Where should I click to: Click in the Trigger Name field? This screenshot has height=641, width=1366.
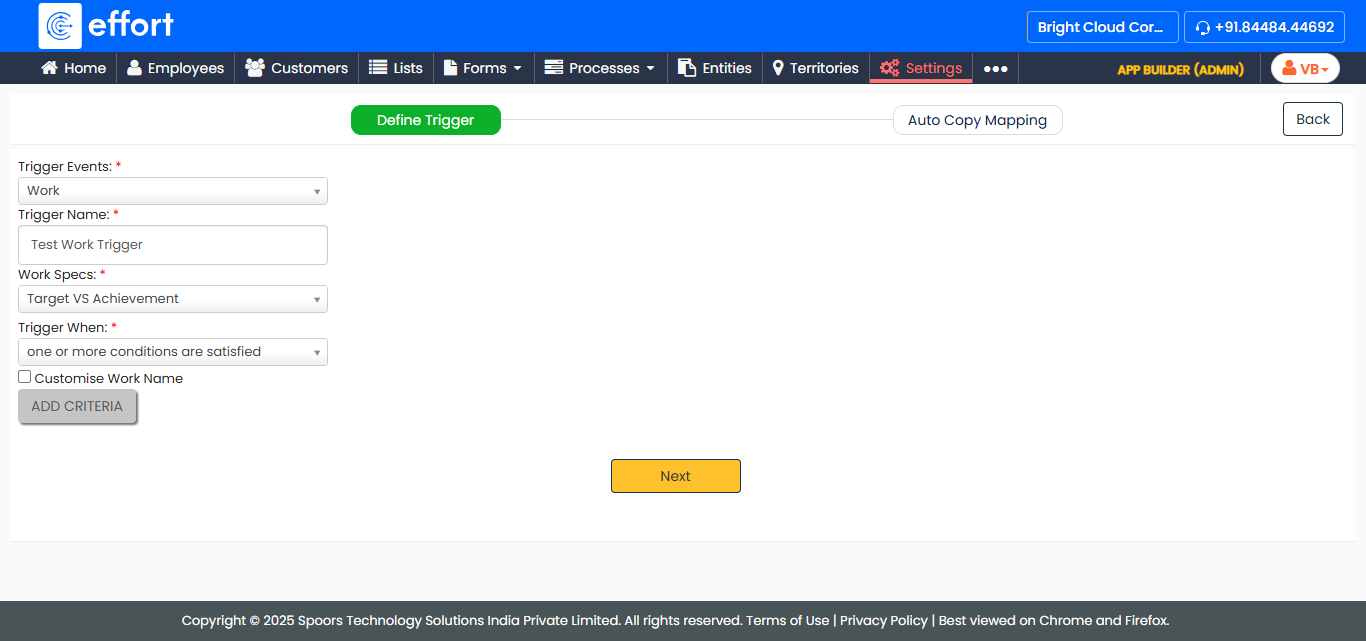click(x=172, y=245)
